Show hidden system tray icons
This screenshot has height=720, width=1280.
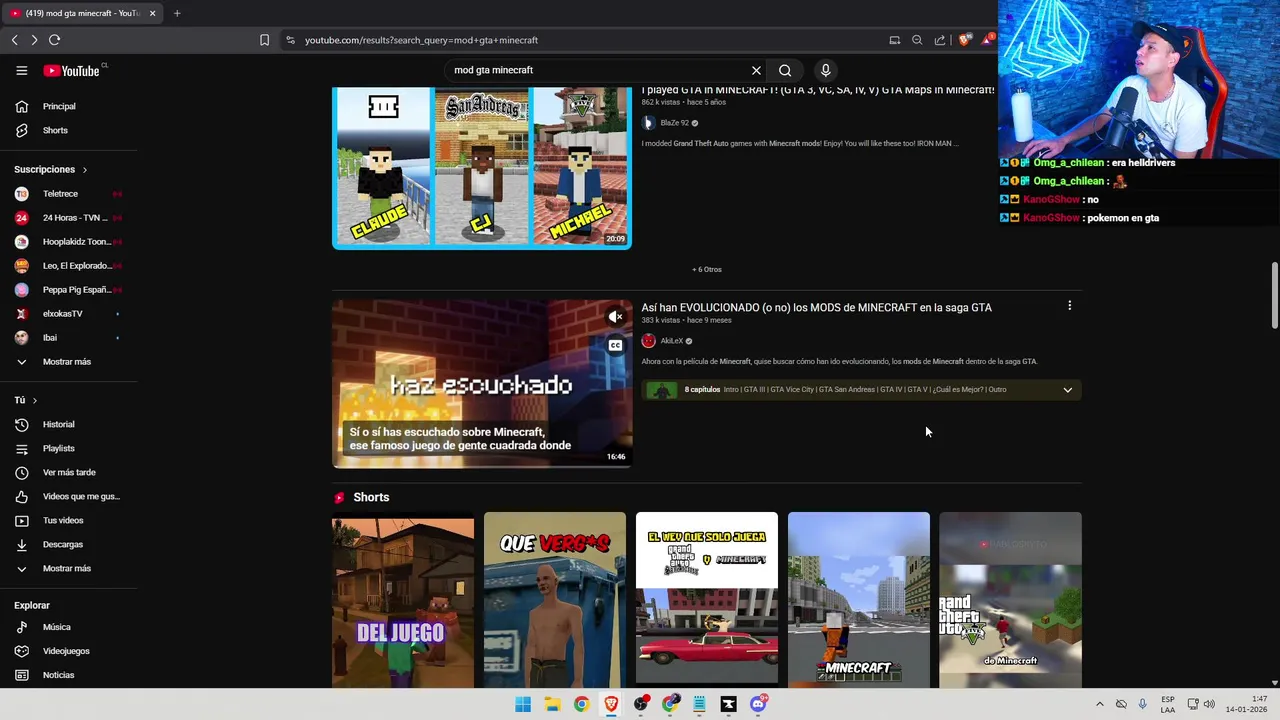coord(1100,704)
